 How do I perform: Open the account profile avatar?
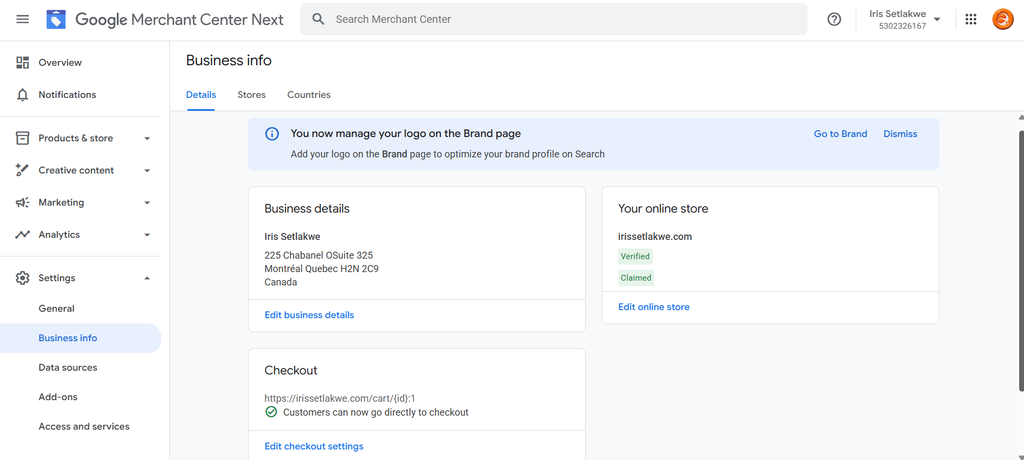[x=1002, y=19]
